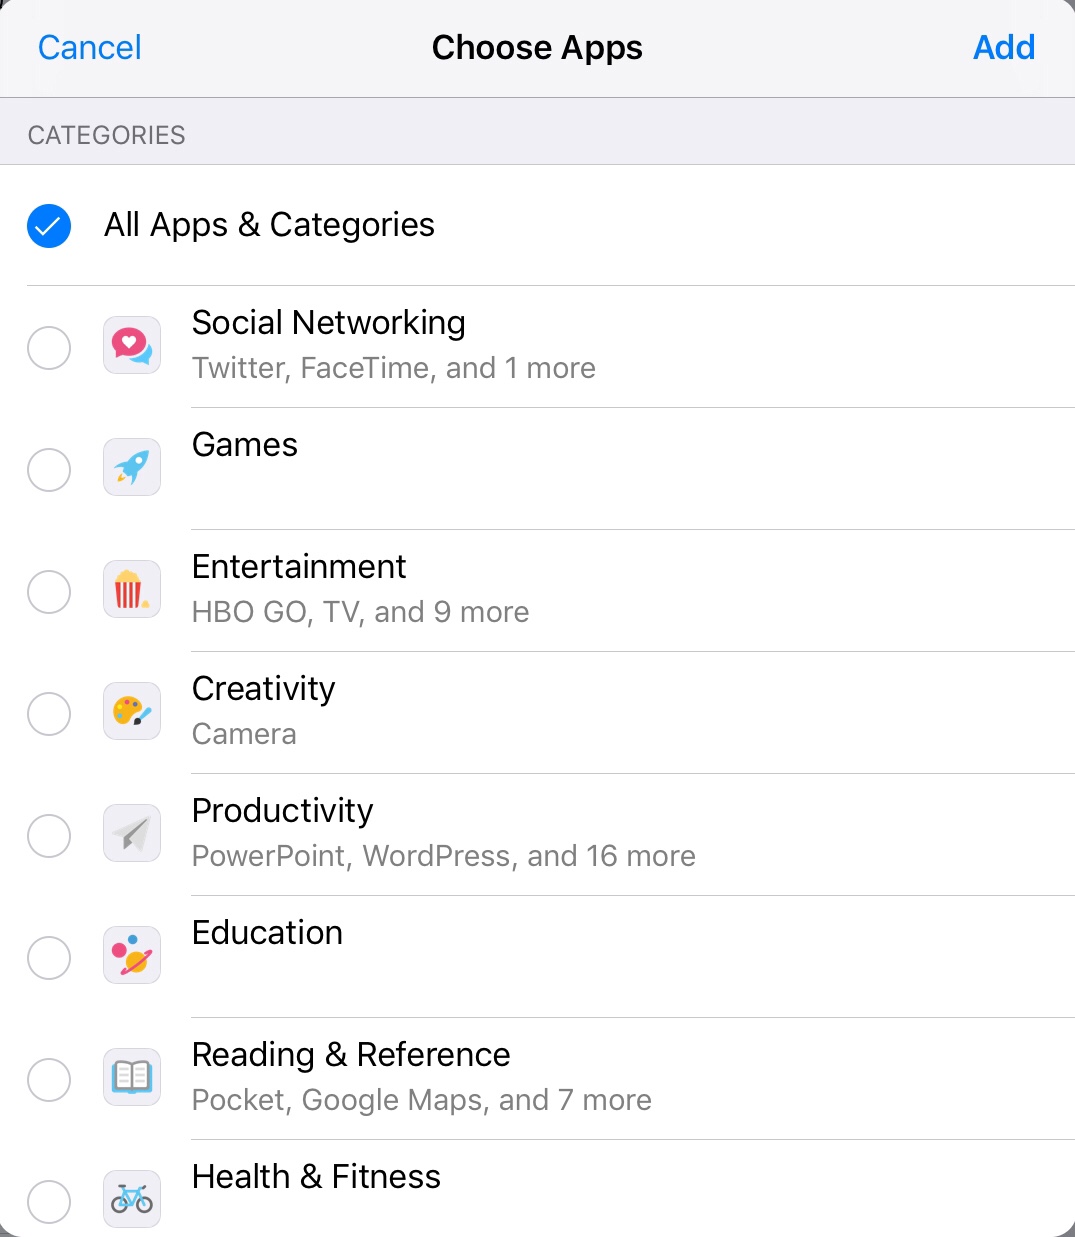The image size is (1075, 1237).
Task: Tap the Games rocket icon
Action: pyautogui.click(x=132, y=468)
